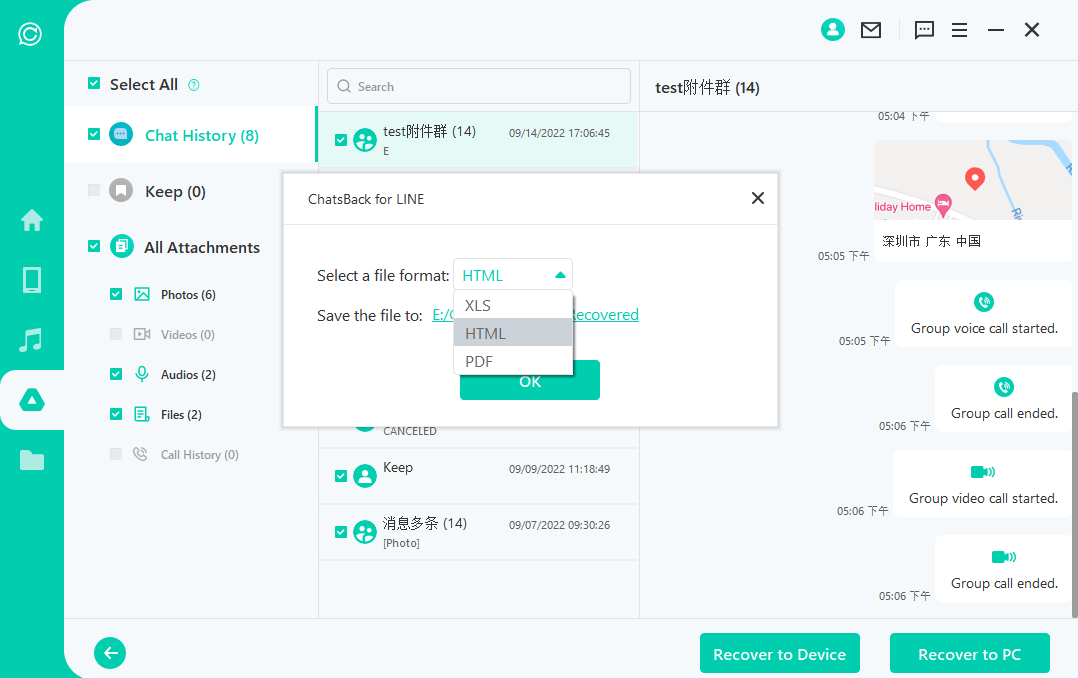Click the 深圳市 广东 中国 location text
This screenshot has height=678, width=1078.
point(932,241)
